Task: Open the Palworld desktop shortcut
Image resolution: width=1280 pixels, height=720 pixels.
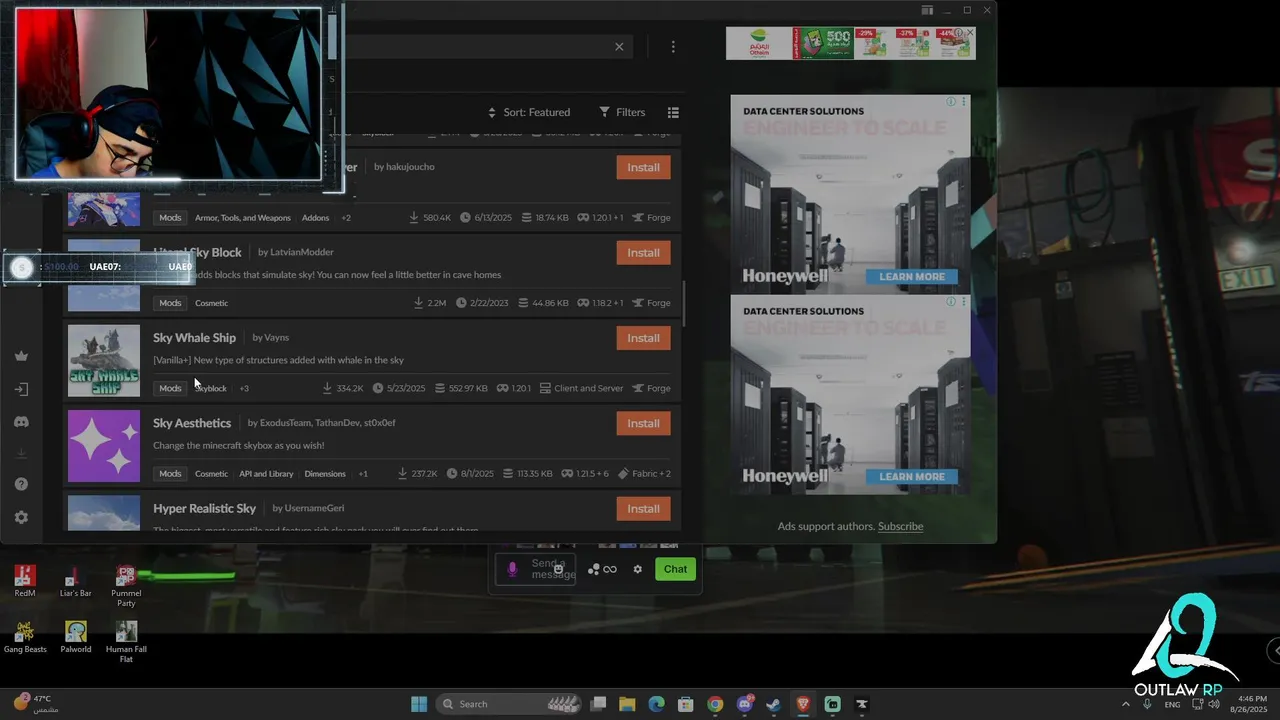Action: [x=75, y=637]
